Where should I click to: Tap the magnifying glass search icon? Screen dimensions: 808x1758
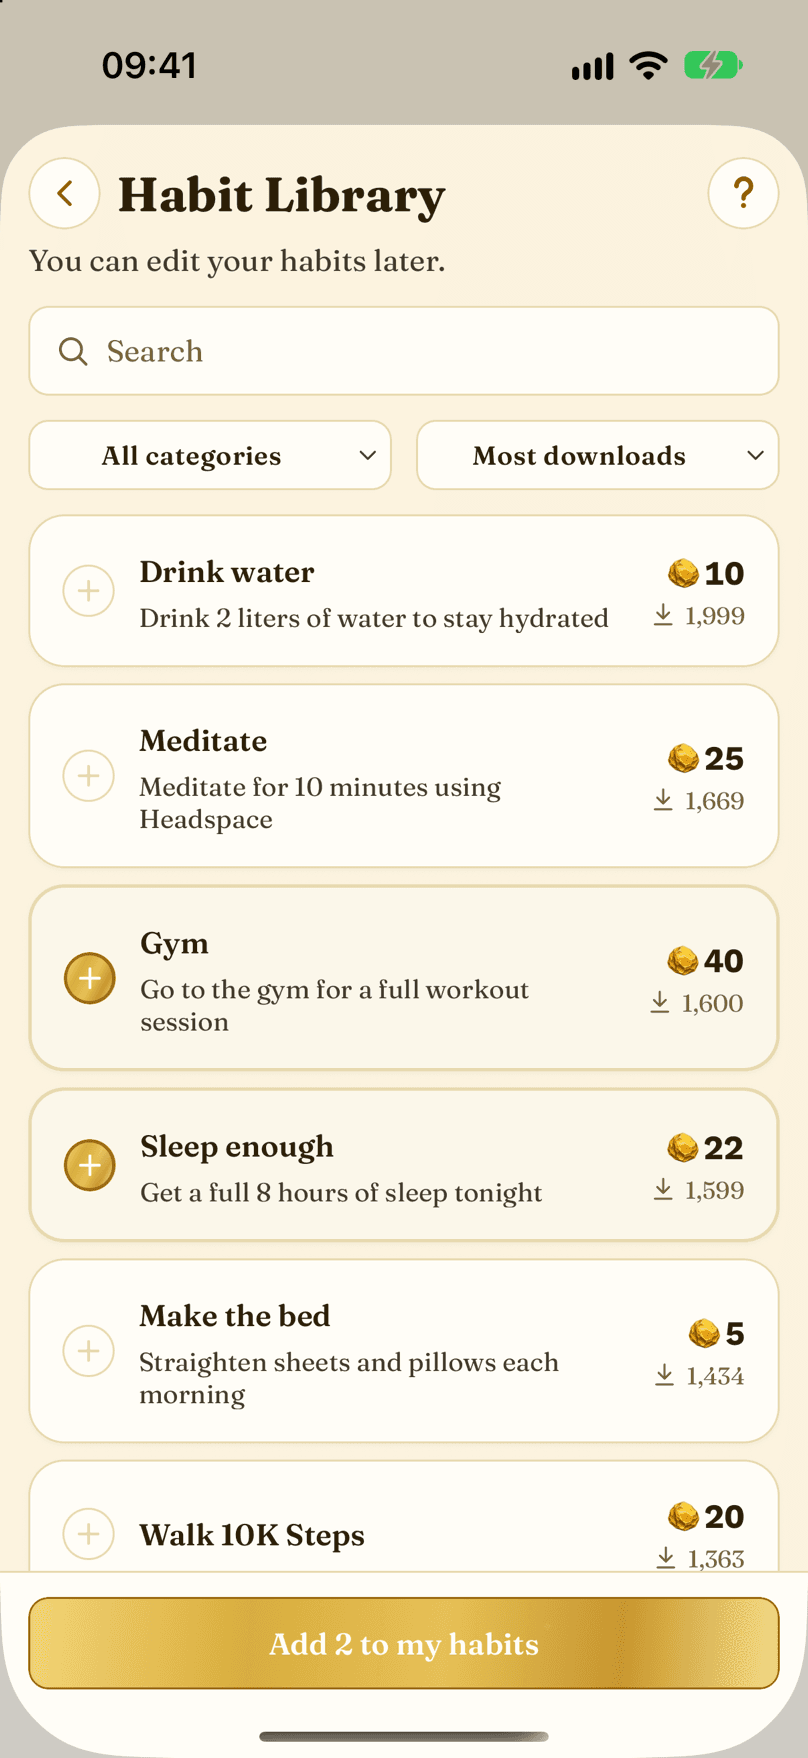pos(73,351)
